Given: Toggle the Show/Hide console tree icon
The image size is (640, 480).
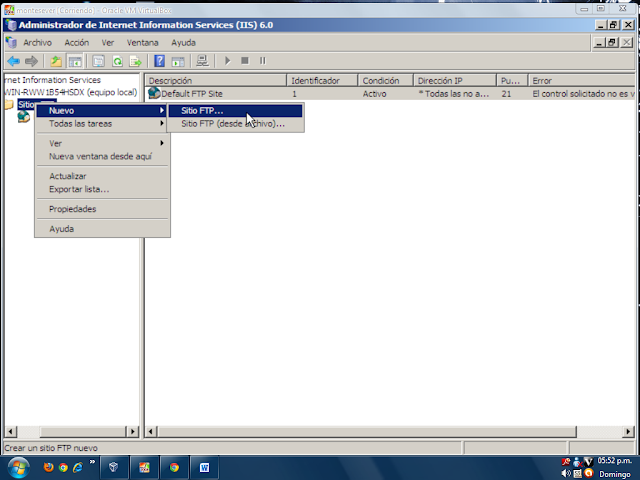Looking at the screenshot, I should 75,61.
